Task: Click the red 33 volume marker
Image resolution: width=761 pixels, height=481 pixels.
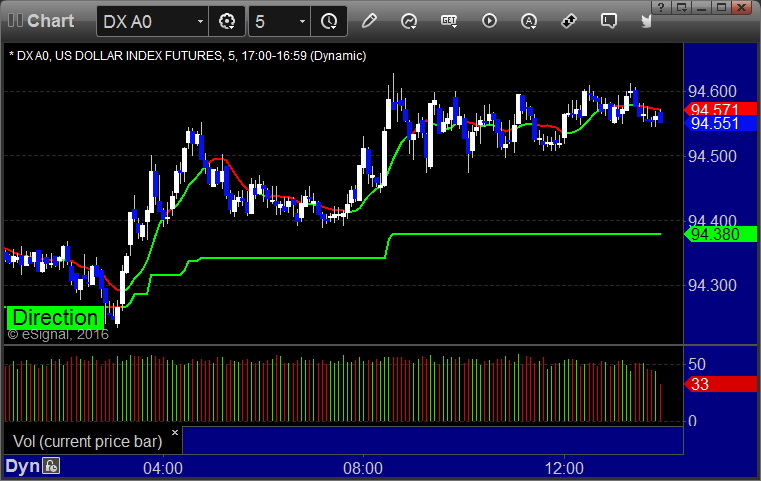Action: (x=720, y=384)
